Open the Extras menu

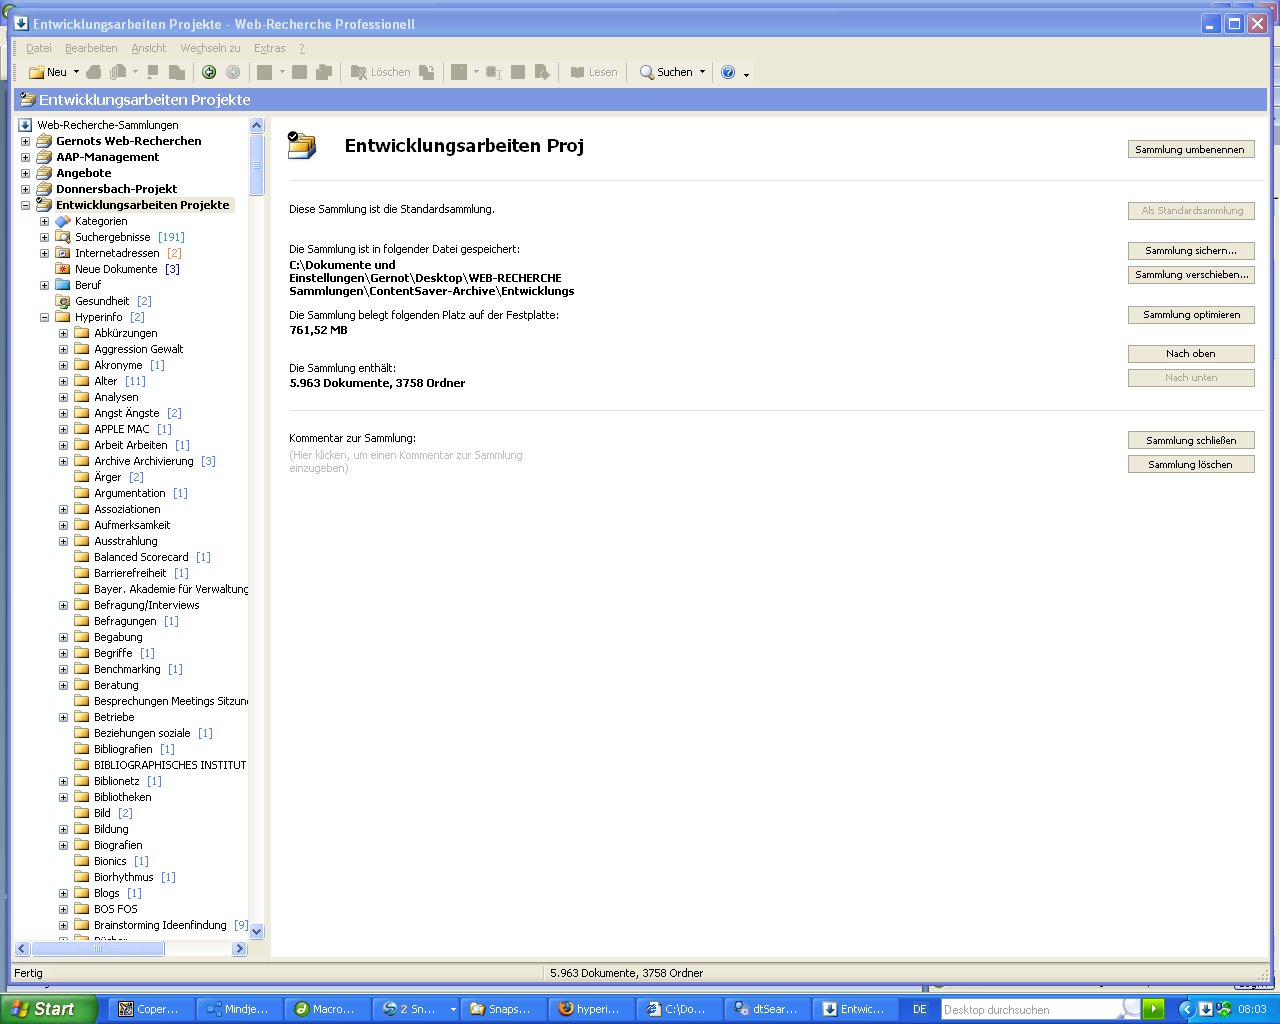click(269, 48)
